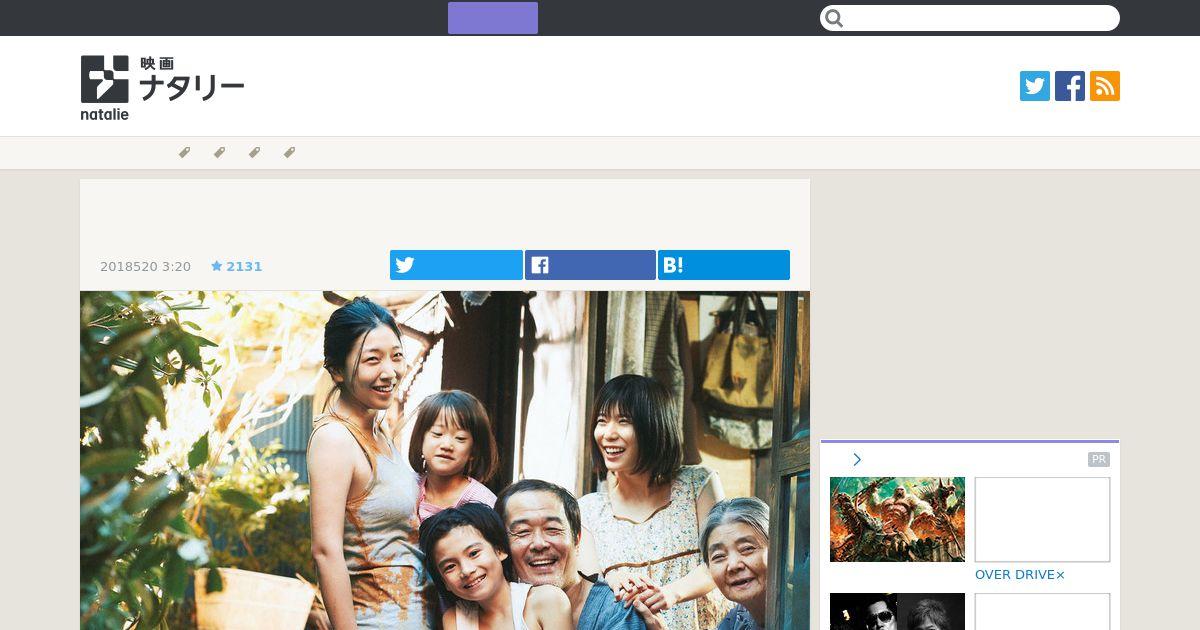Select the purple highlighted top navigation tab

pos(493,18)
